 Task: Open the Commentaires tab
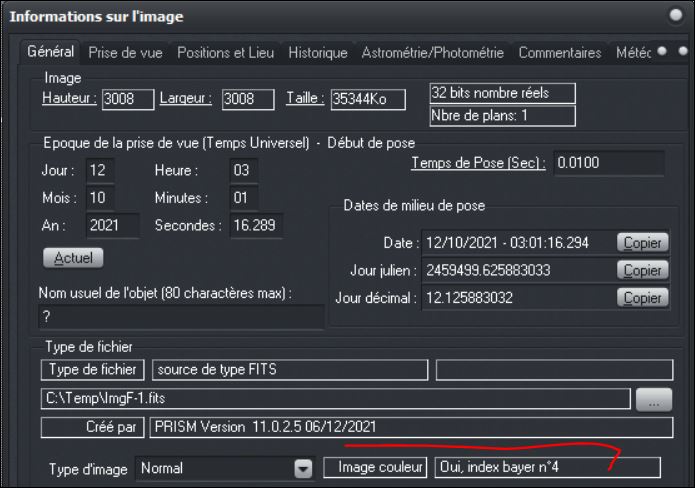click(x=560, y=52)
